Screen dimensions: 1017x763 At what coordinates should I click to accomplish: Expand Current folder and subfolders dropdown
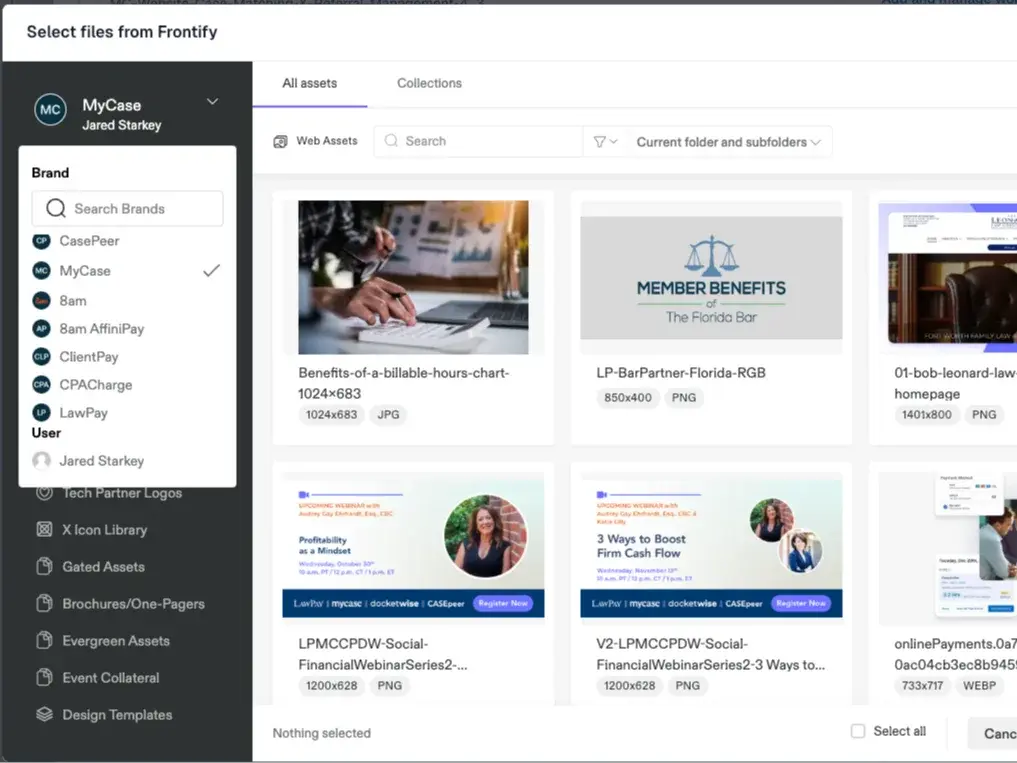coord(728,142)
